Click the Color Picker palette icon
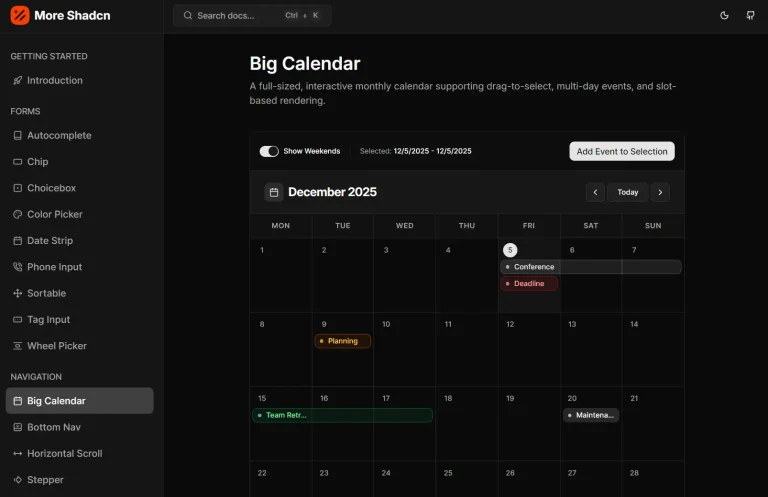The image size is (768, 497). (18, 214)
